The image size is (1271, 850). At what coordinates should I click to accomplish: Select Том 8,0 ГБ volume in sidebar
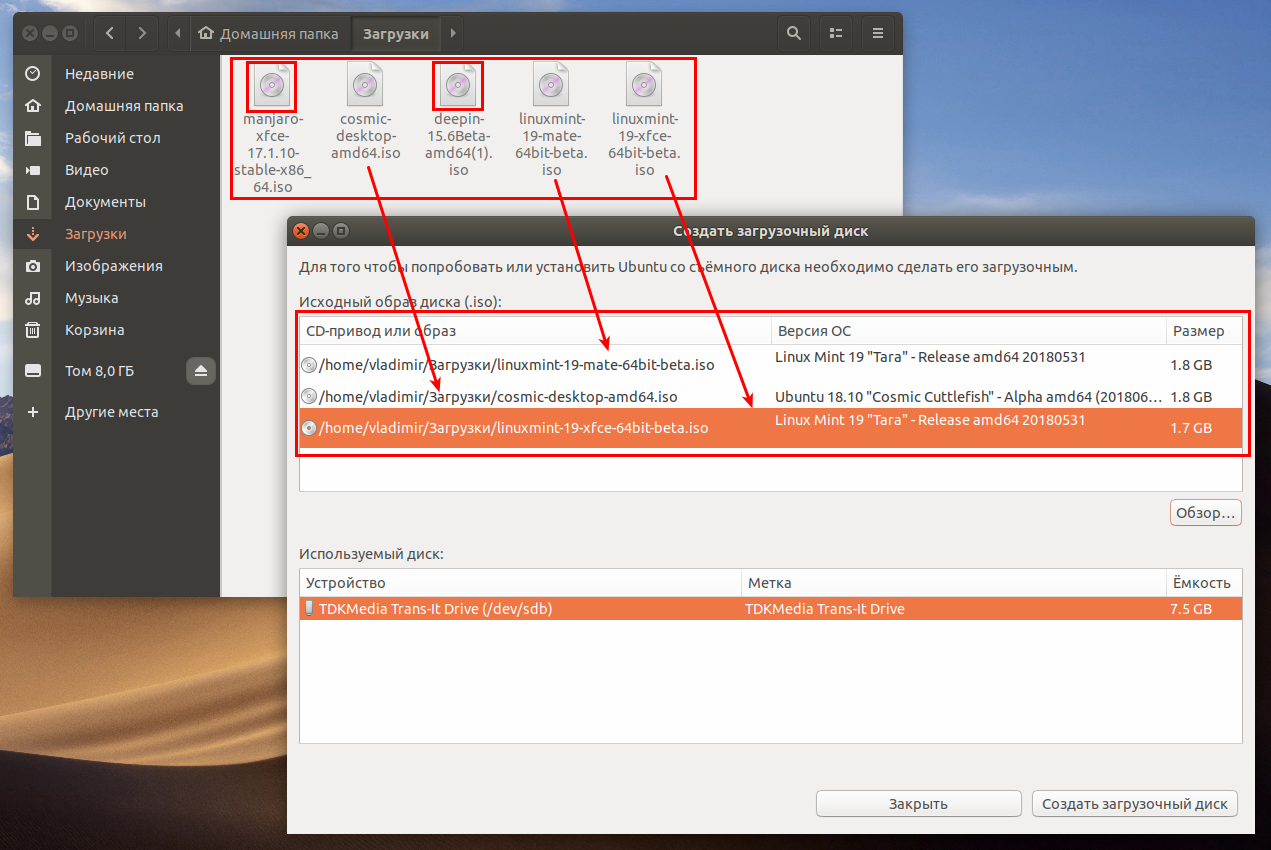pos(99,371)
